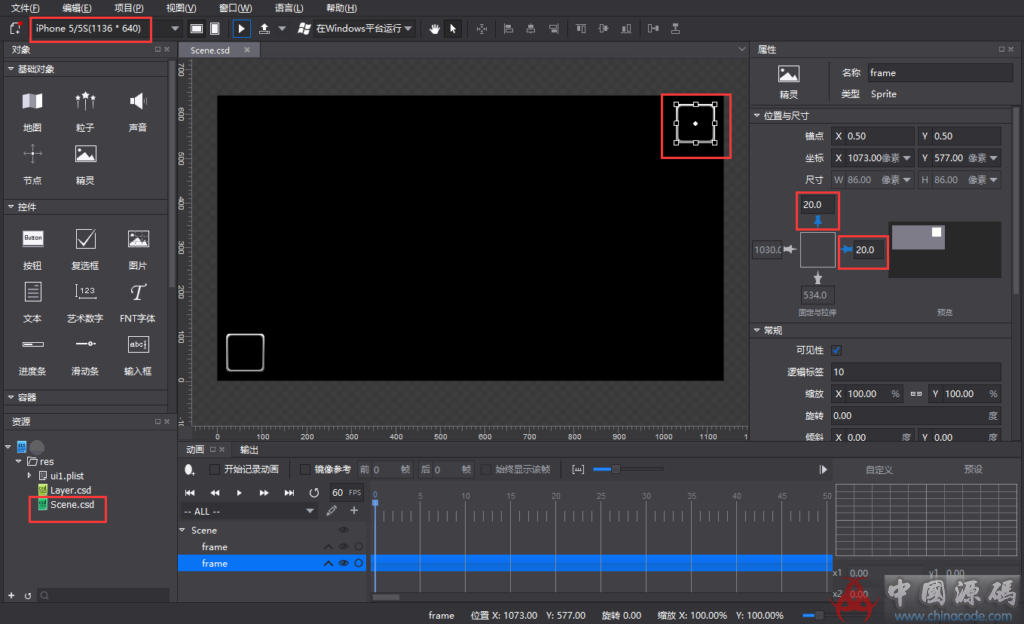Click the 自定义 button in curve panel

tap(879, 469)
